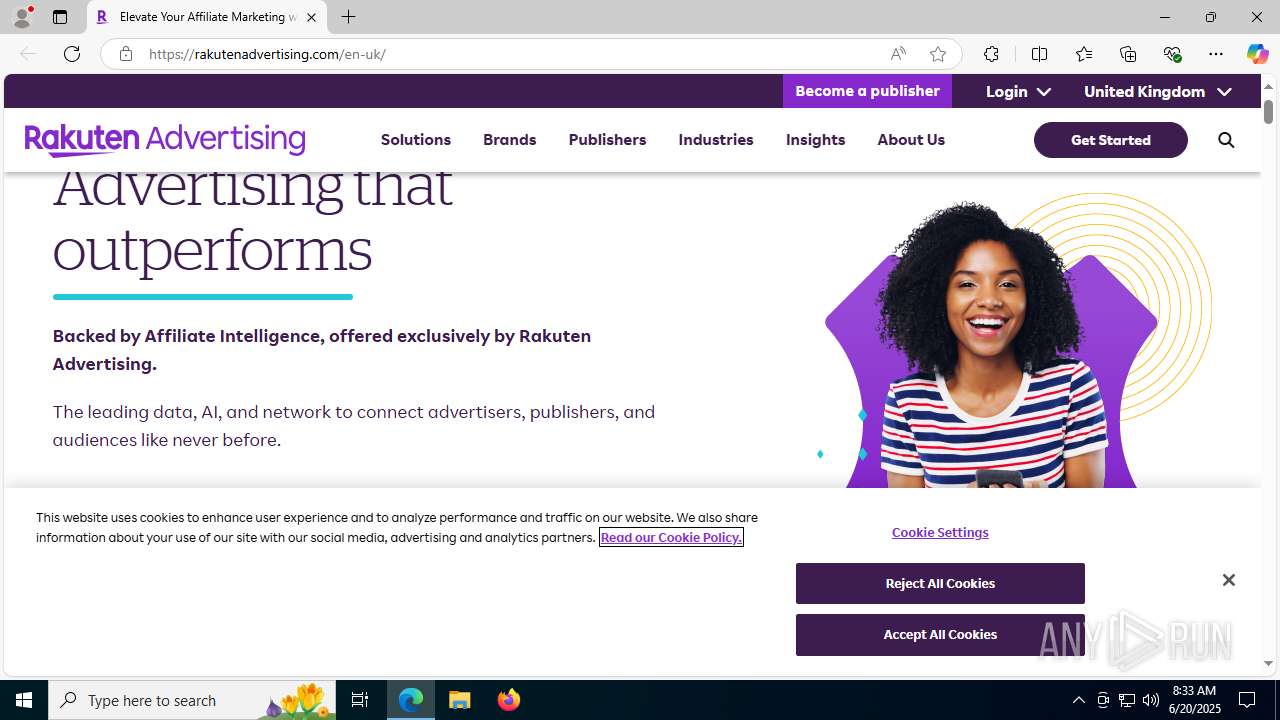This screenshot has width=1280, height=720.
Task: Open the Windows Start menu
Action: click(x=24, y=700)
